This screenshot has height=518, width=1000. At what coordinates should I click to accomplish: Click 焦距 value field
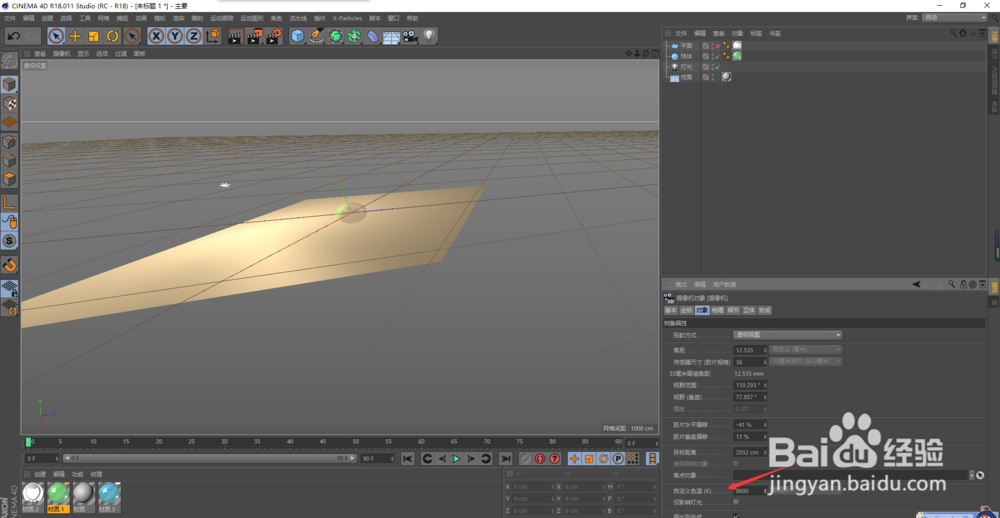748,350
